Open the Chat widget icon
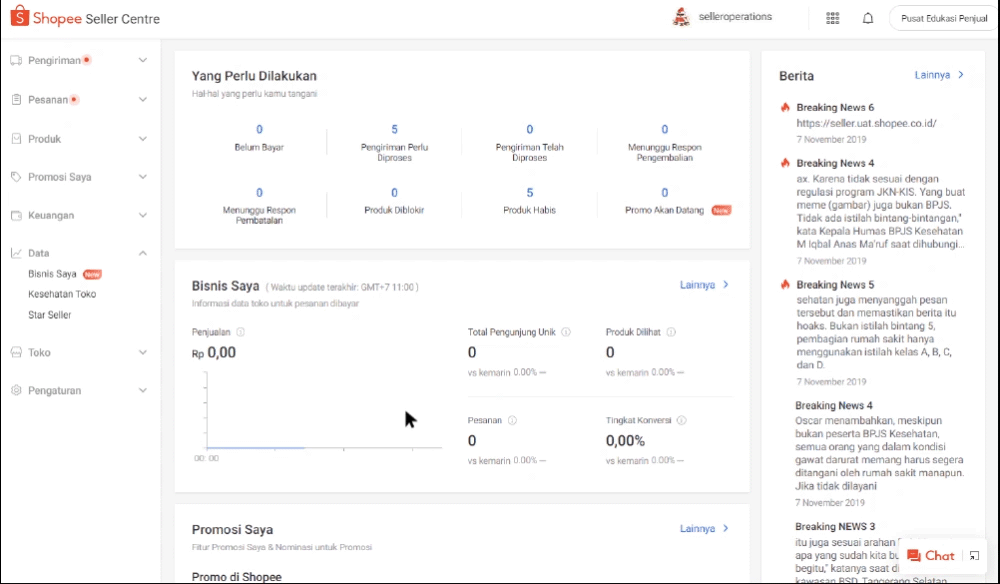The height and width of the screenshot is (584, 1000). (914, 555)
